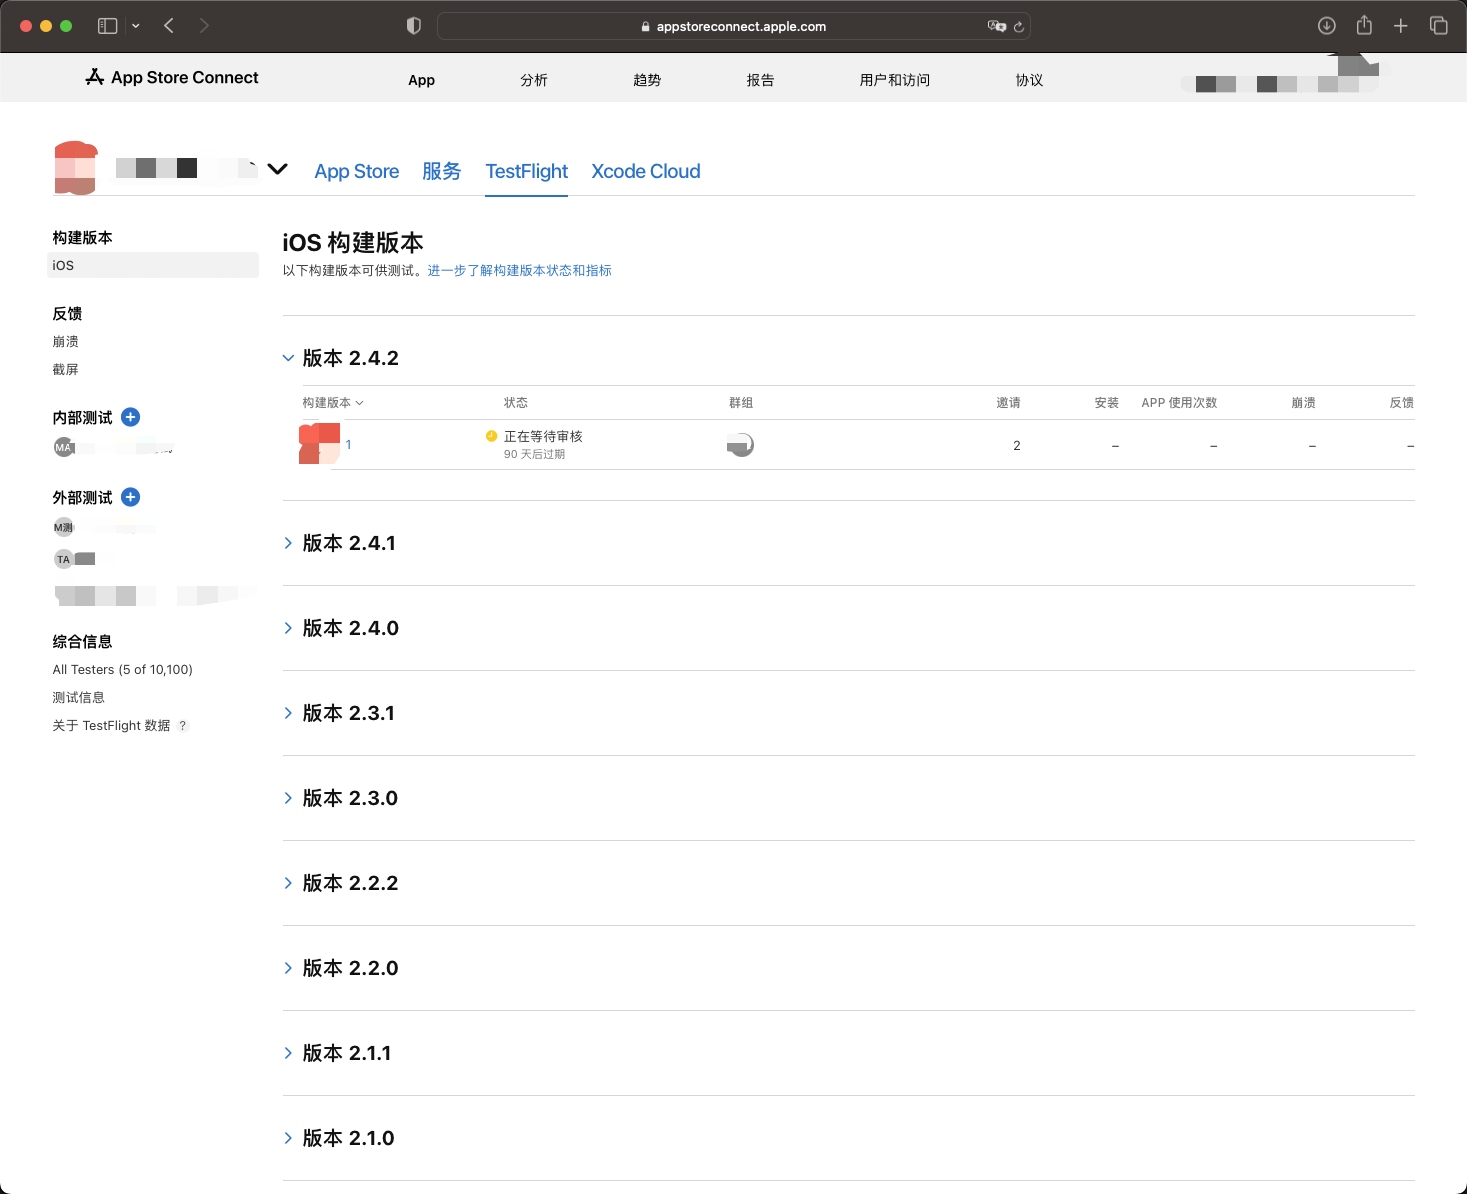This screenshot has height=1194, width=1467.
Task: Click the browser forward arrow
Action: pos(204,26)
